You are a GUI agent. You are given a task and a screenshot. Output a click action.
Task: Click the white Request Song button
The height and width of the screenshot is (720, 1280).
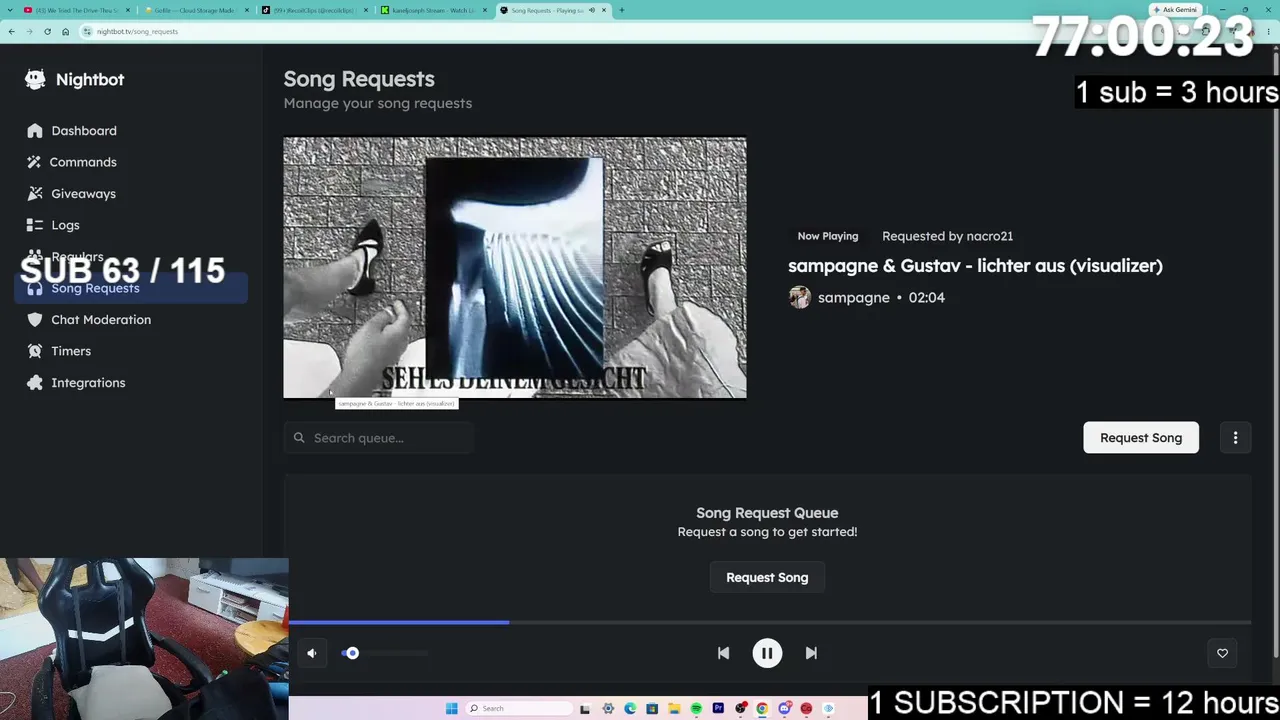click(x=1141, y=438)
